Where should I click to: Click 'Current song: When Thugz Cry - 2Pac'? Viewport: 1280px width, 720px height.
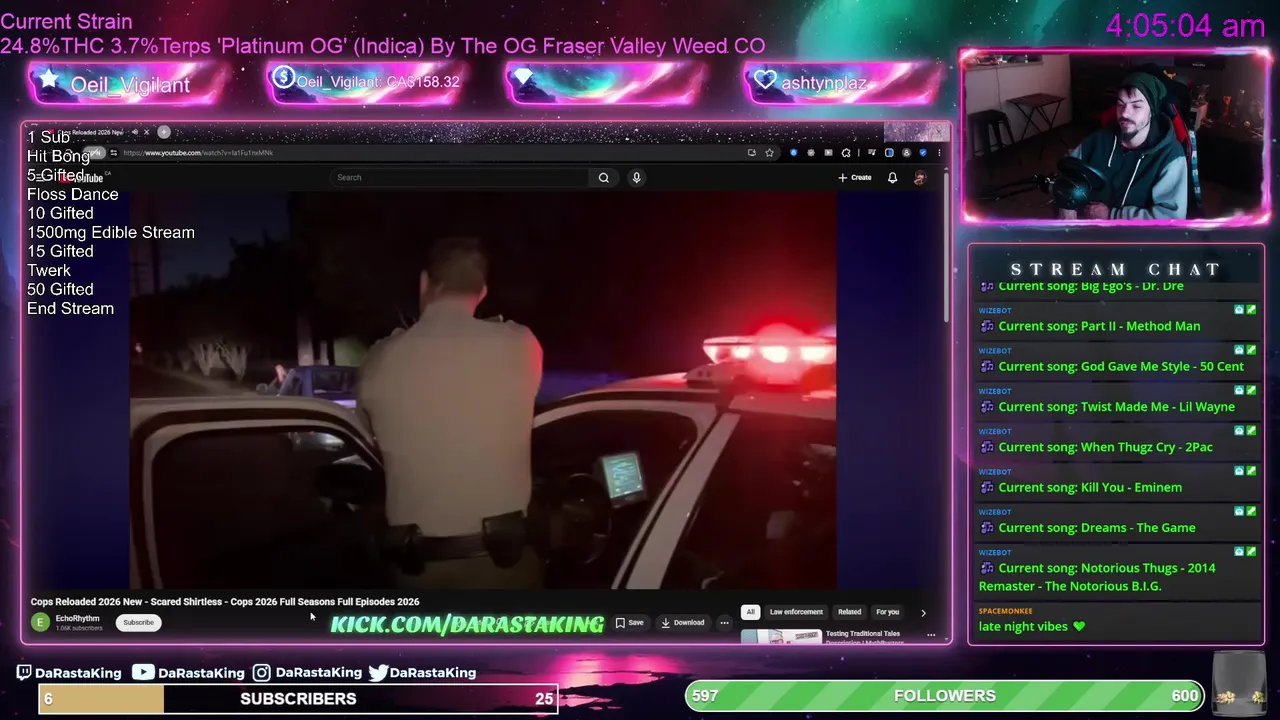[x=1096, y=447]
